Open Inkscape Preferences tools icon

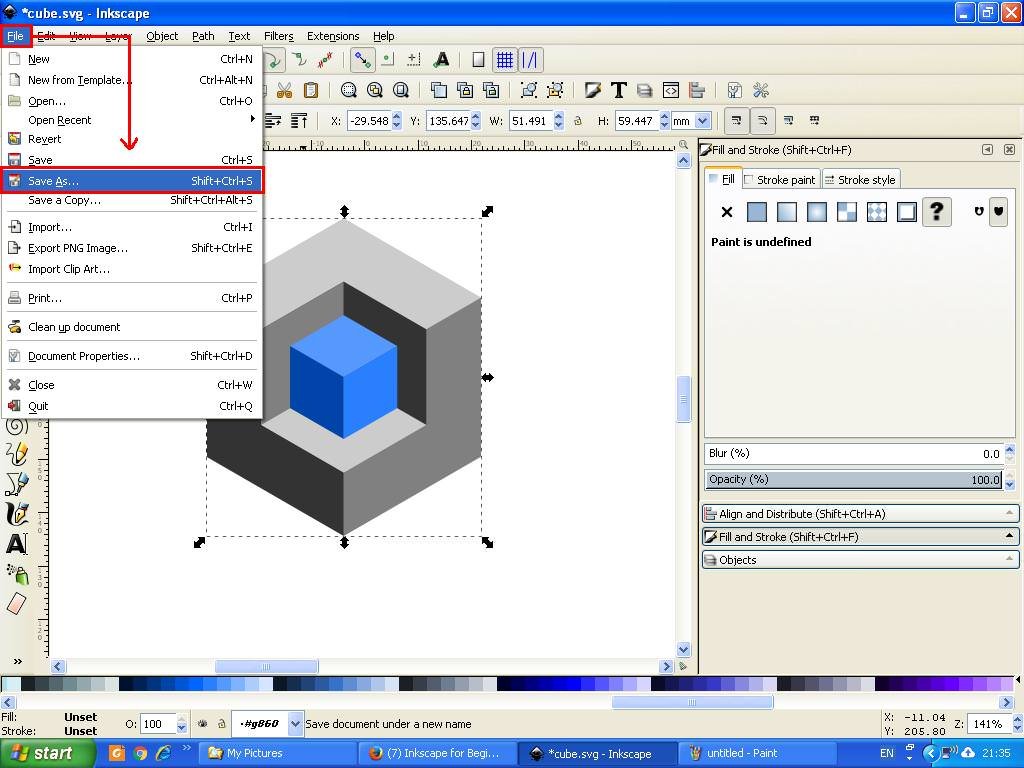click(761, 90)
